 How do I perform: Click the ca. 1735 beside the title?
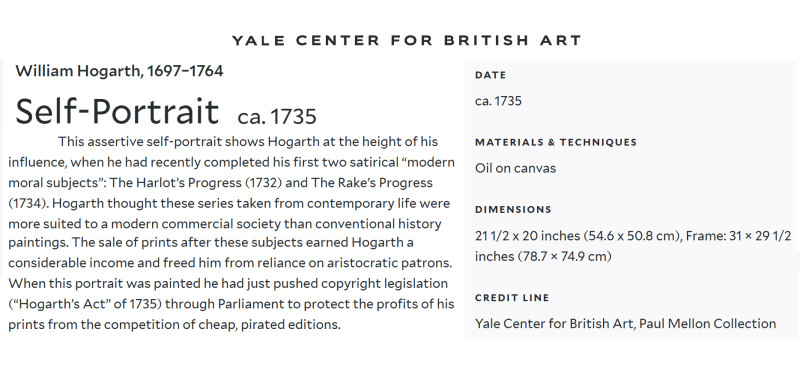click(x=277, y=117)
